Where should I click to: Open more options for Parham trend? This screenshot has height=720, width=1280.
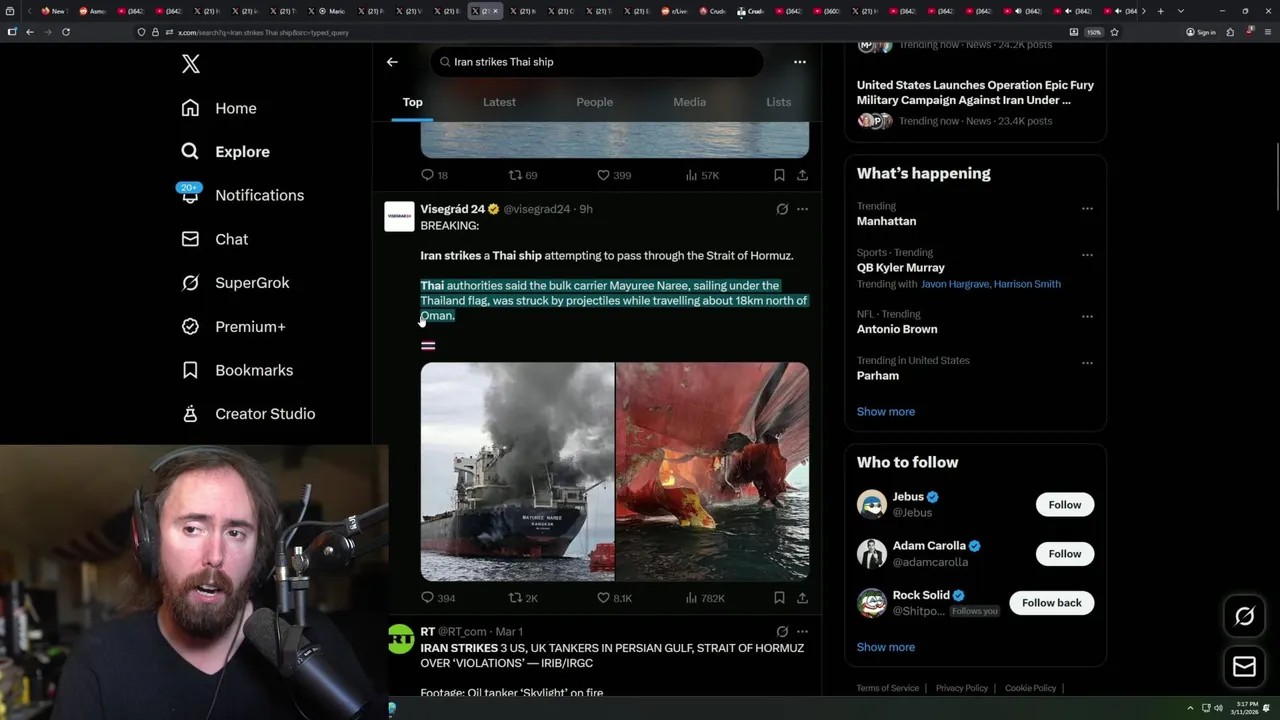pyautogui.click(x=1087, y=362)
